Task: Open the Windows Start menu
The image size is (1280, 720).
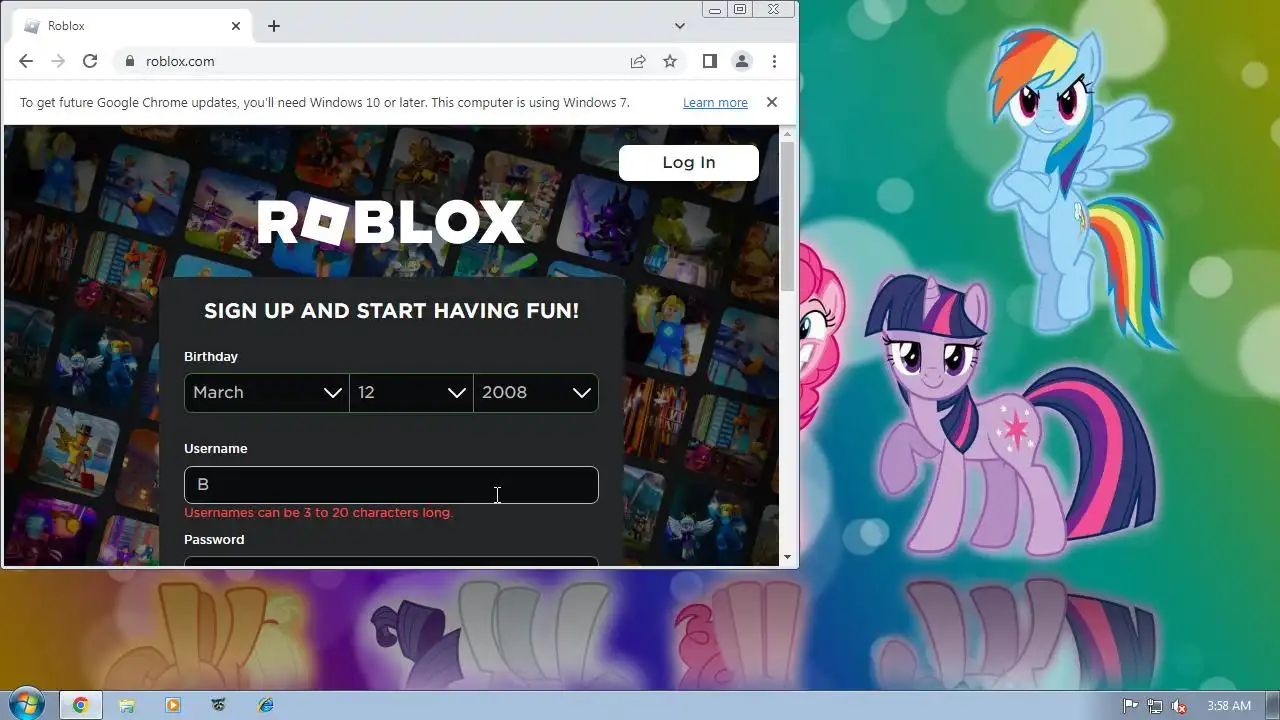Action: pyautogui.click(x=27, y=705)
